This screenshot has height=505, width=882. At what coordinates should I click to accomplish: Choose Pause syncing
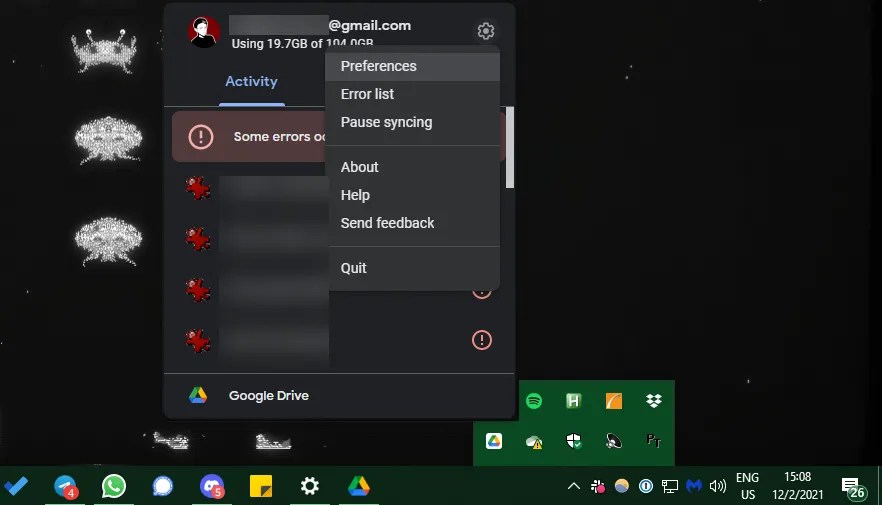click(412, 122)
